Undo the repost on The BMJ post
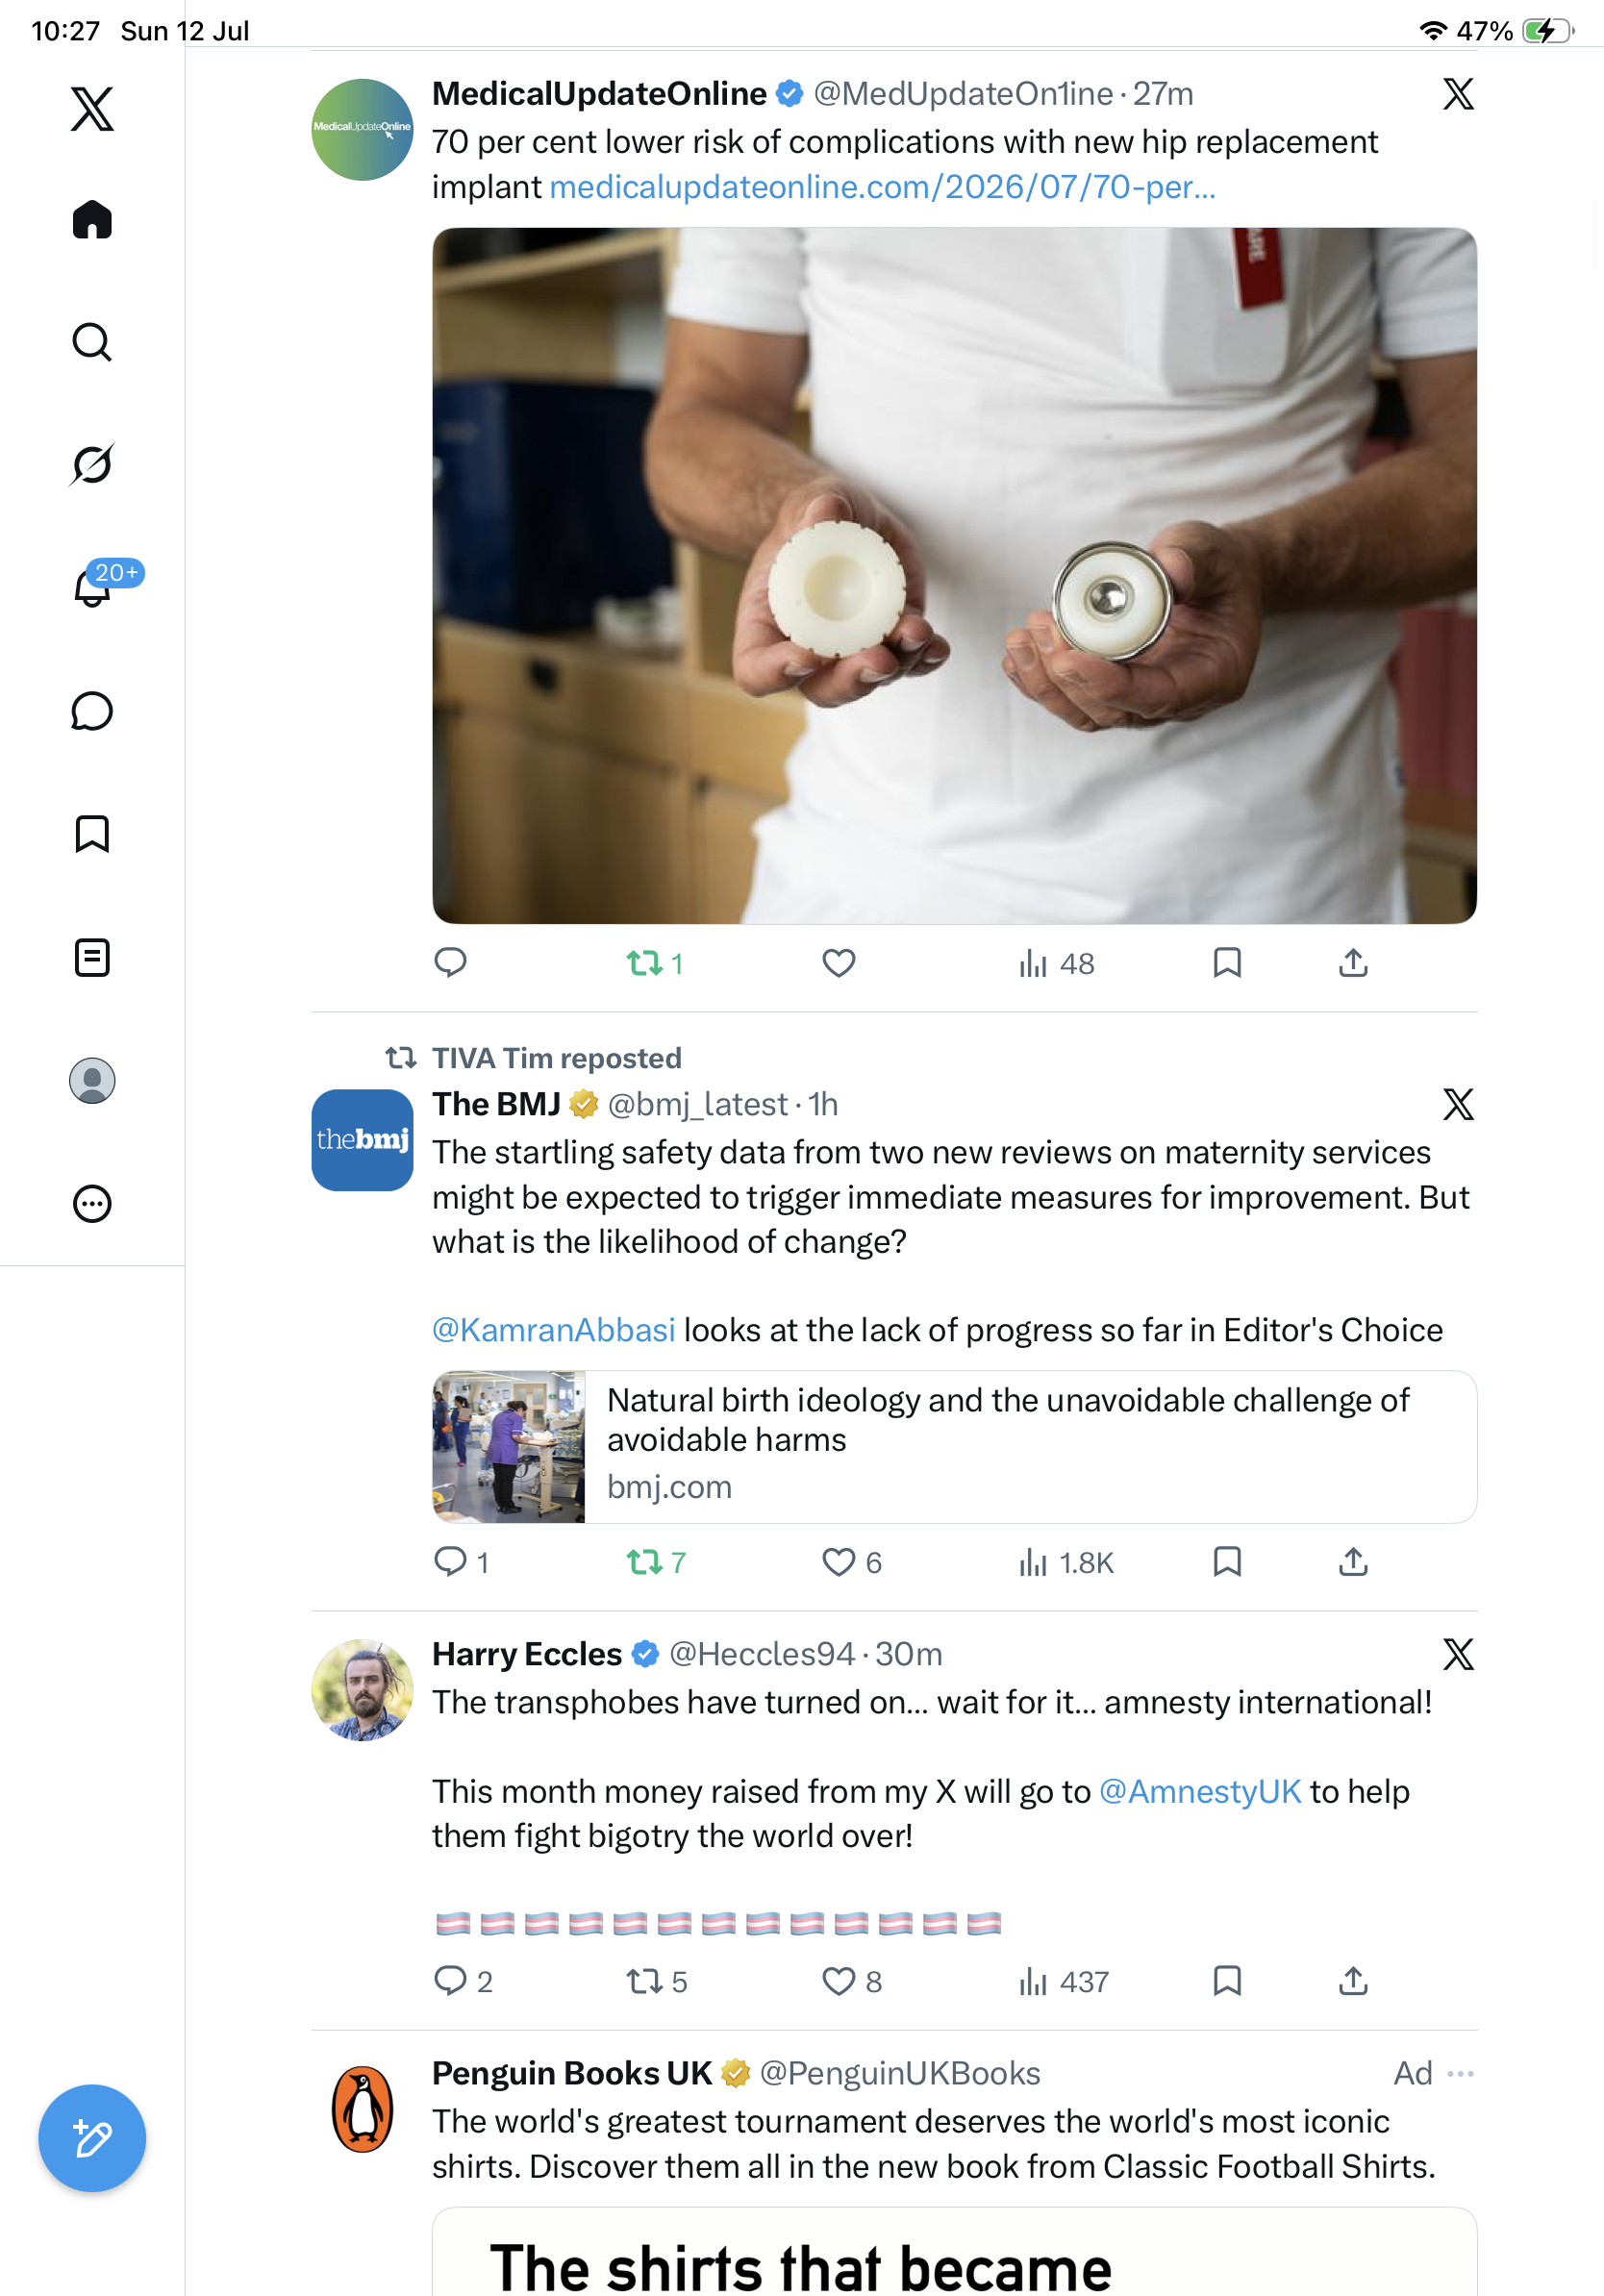Viewport: 1604px width, 2296px height. [655, 1562]
